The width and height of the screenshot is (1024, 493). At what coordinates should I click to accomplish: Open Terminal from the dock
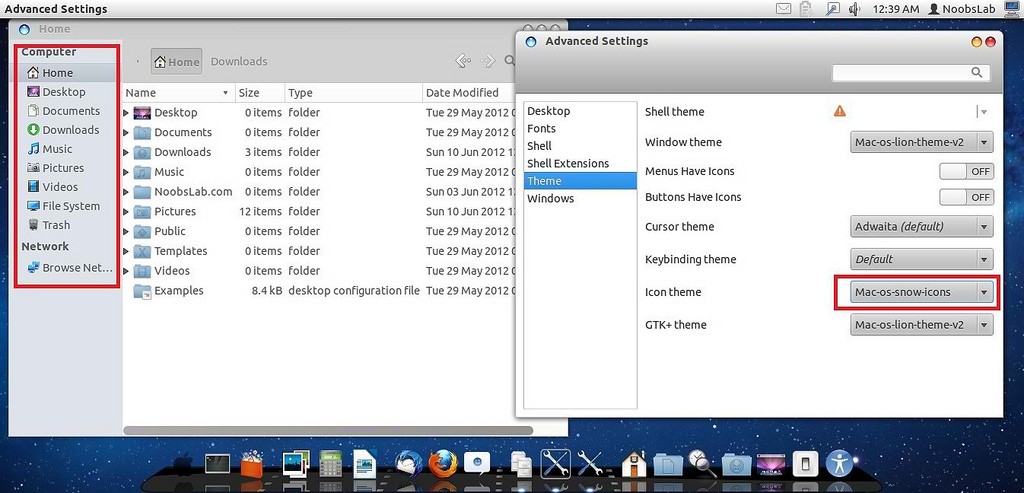click(x=217, y=464)
